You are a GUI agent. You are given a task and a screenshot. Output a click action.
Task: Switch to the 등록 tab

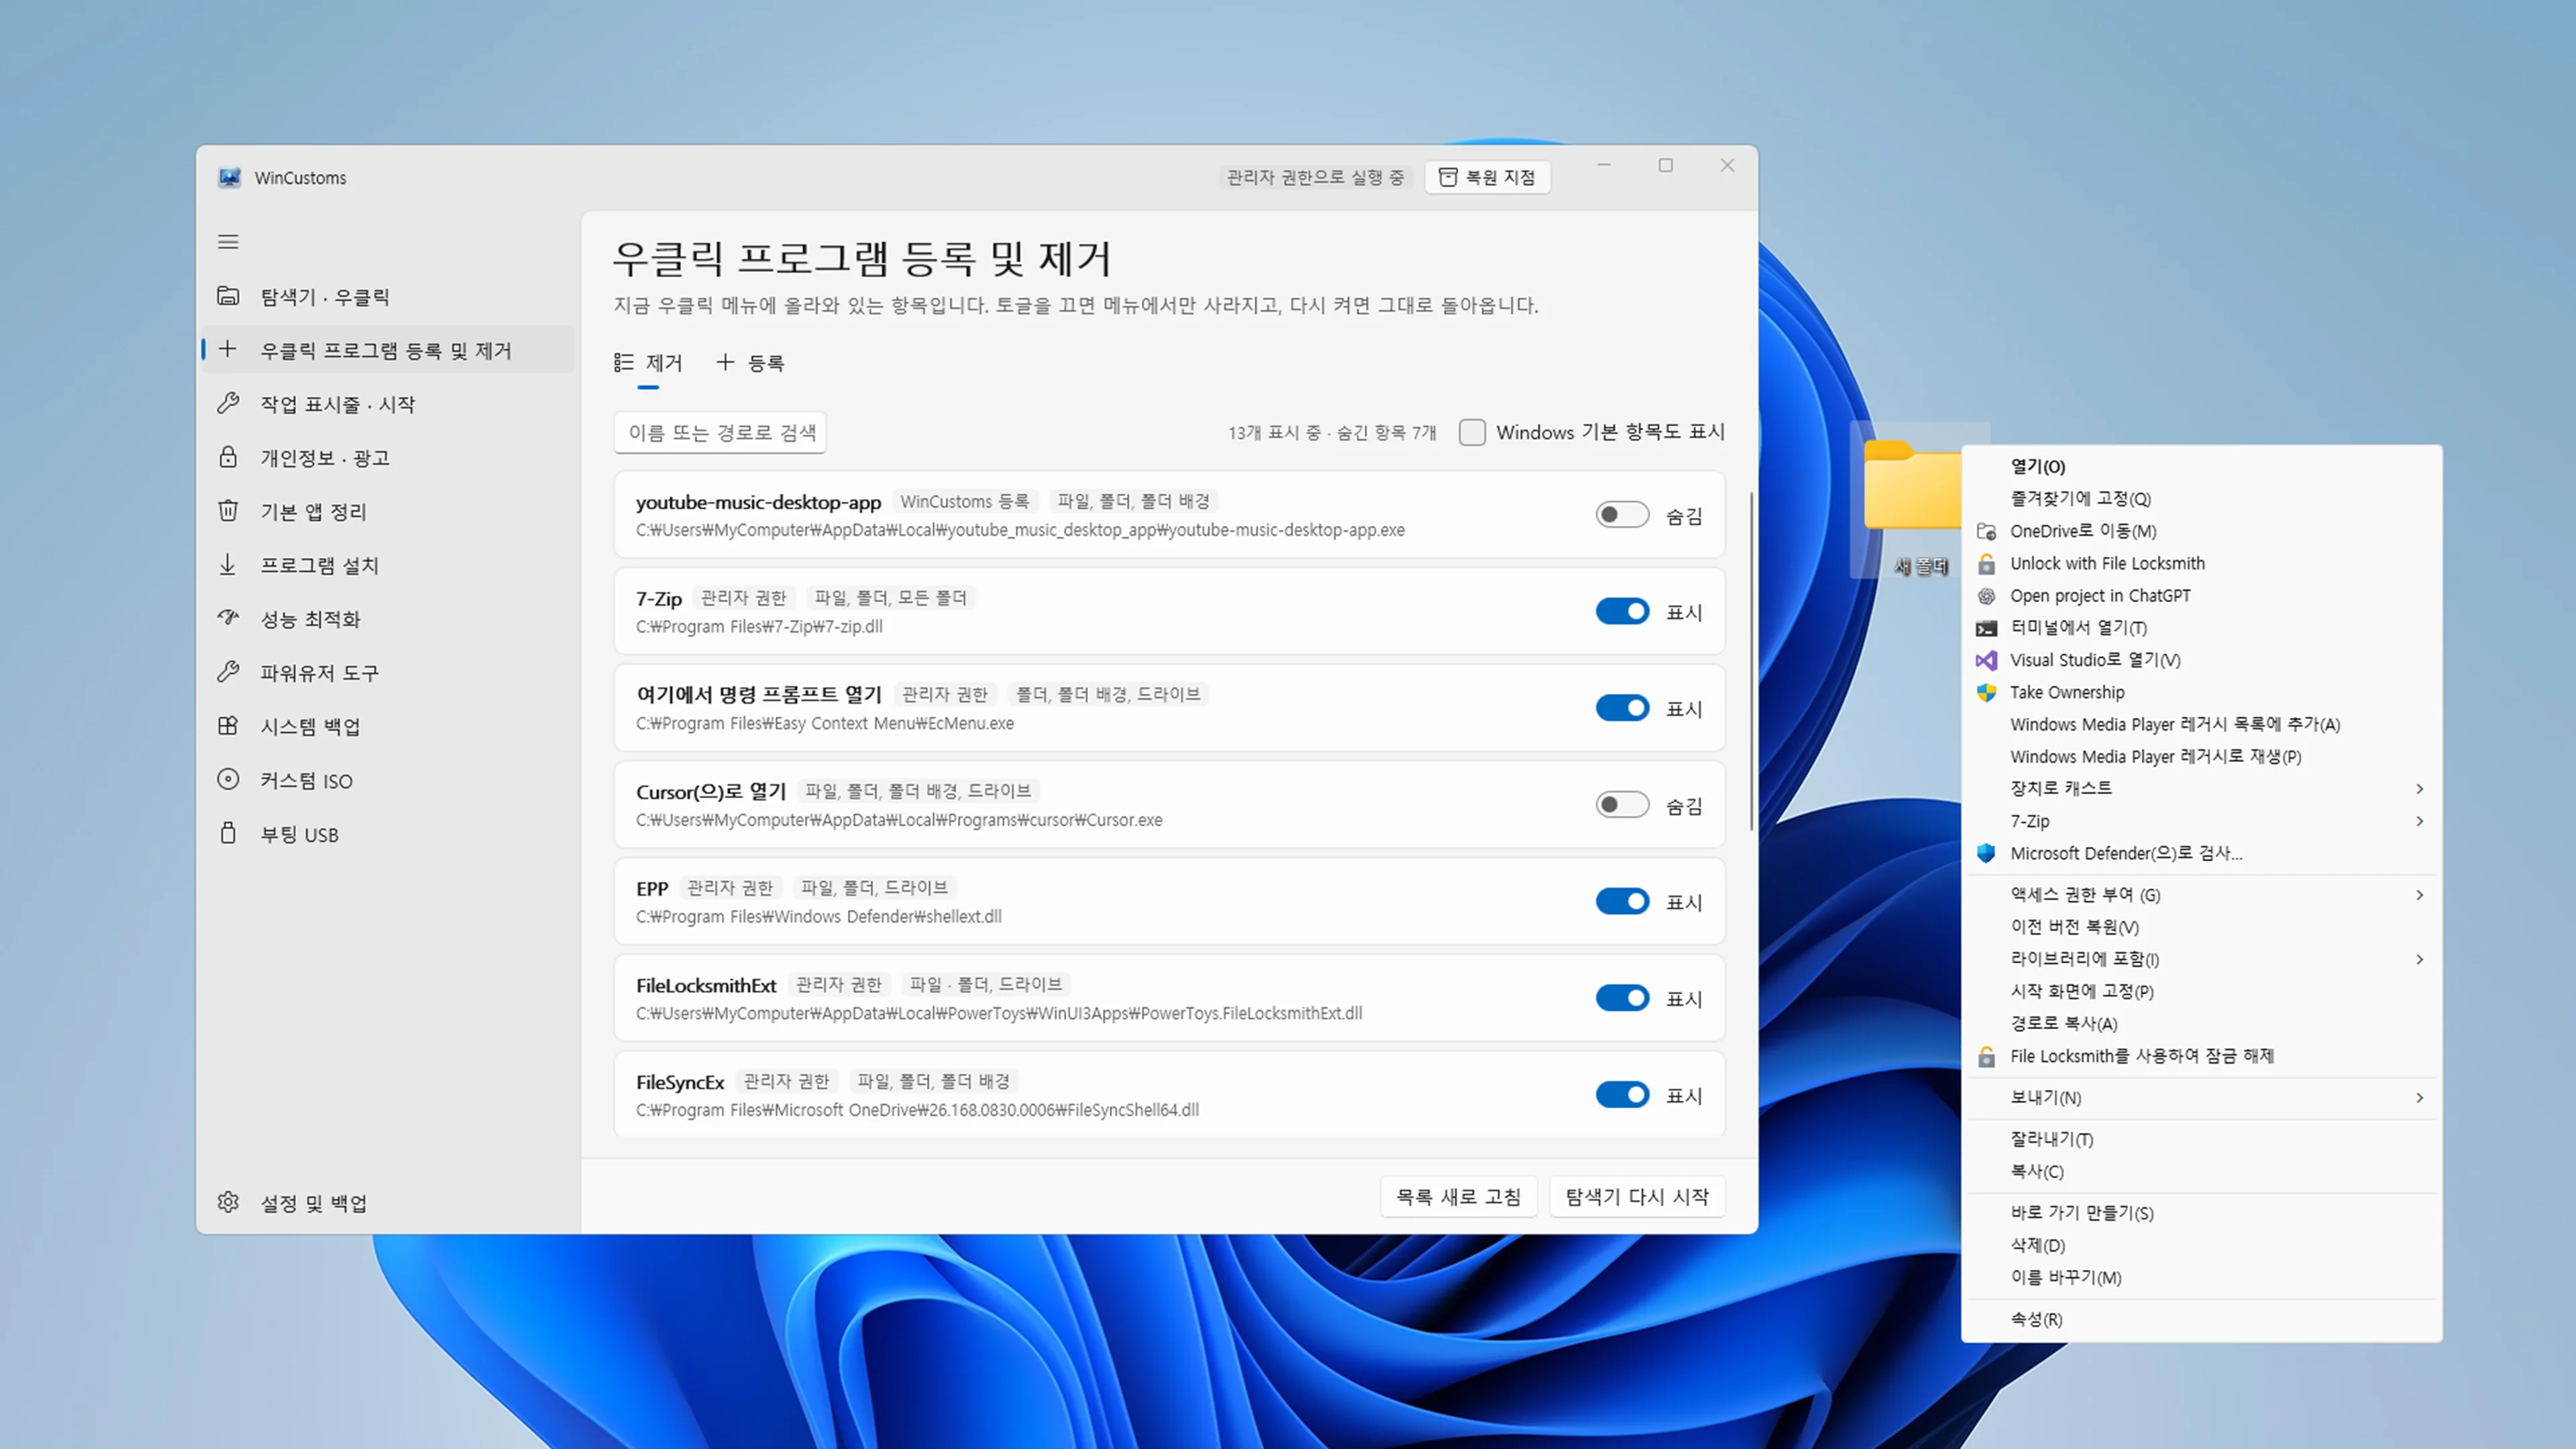[750, 363]
